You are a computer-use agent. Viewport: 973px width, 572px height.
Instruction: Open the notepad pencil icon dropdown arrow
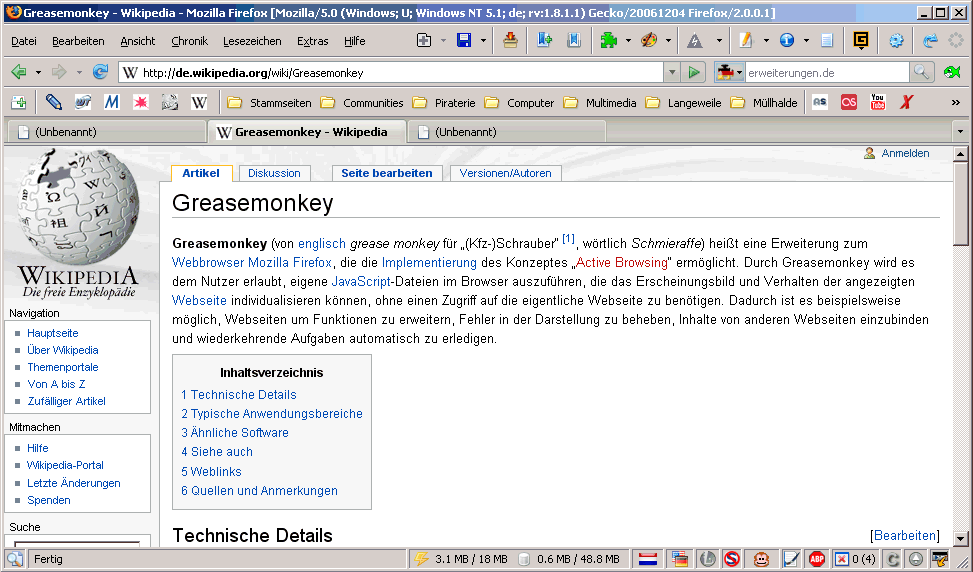click(766, 41)
